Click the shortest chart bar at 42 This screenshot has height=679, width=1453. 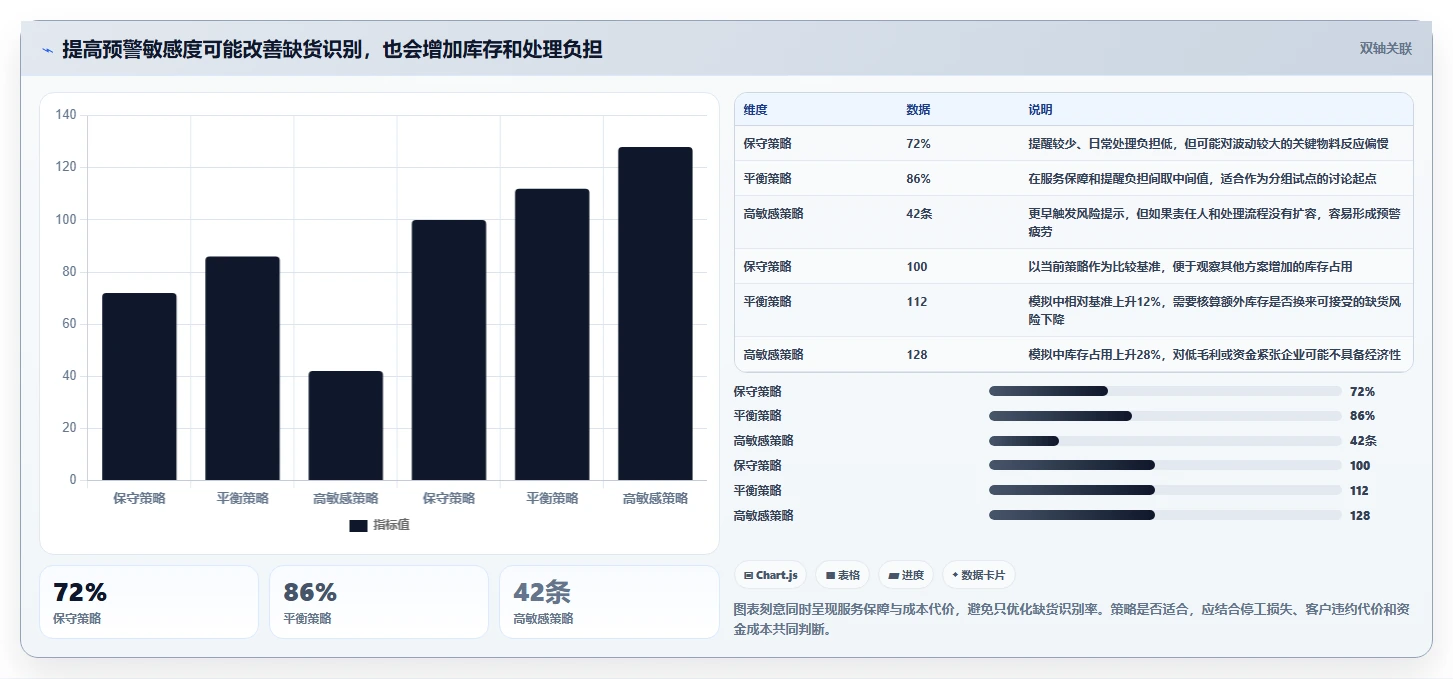[346, 426]
